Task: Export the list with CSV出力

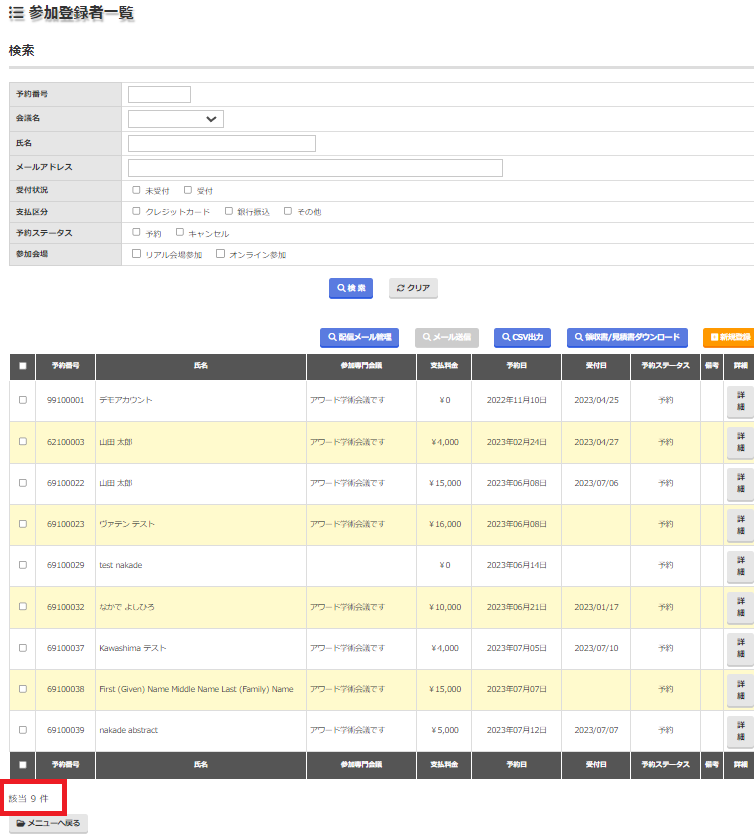Action: tap(522, 338)
